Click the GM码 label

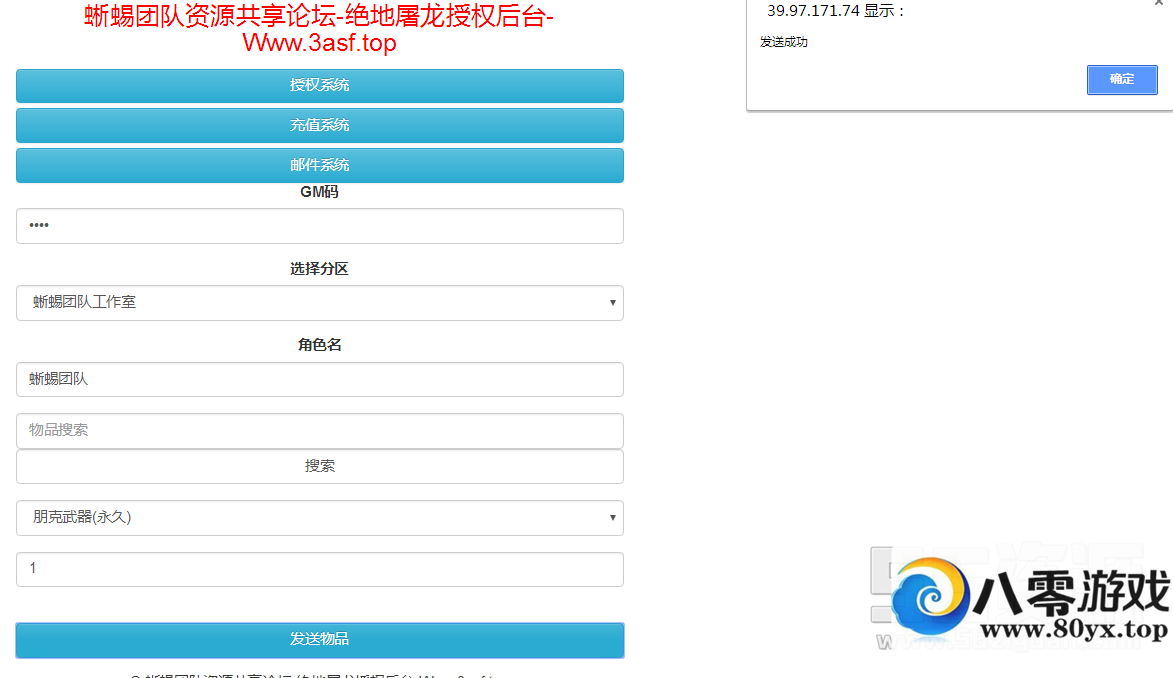[x=319, y=192]
